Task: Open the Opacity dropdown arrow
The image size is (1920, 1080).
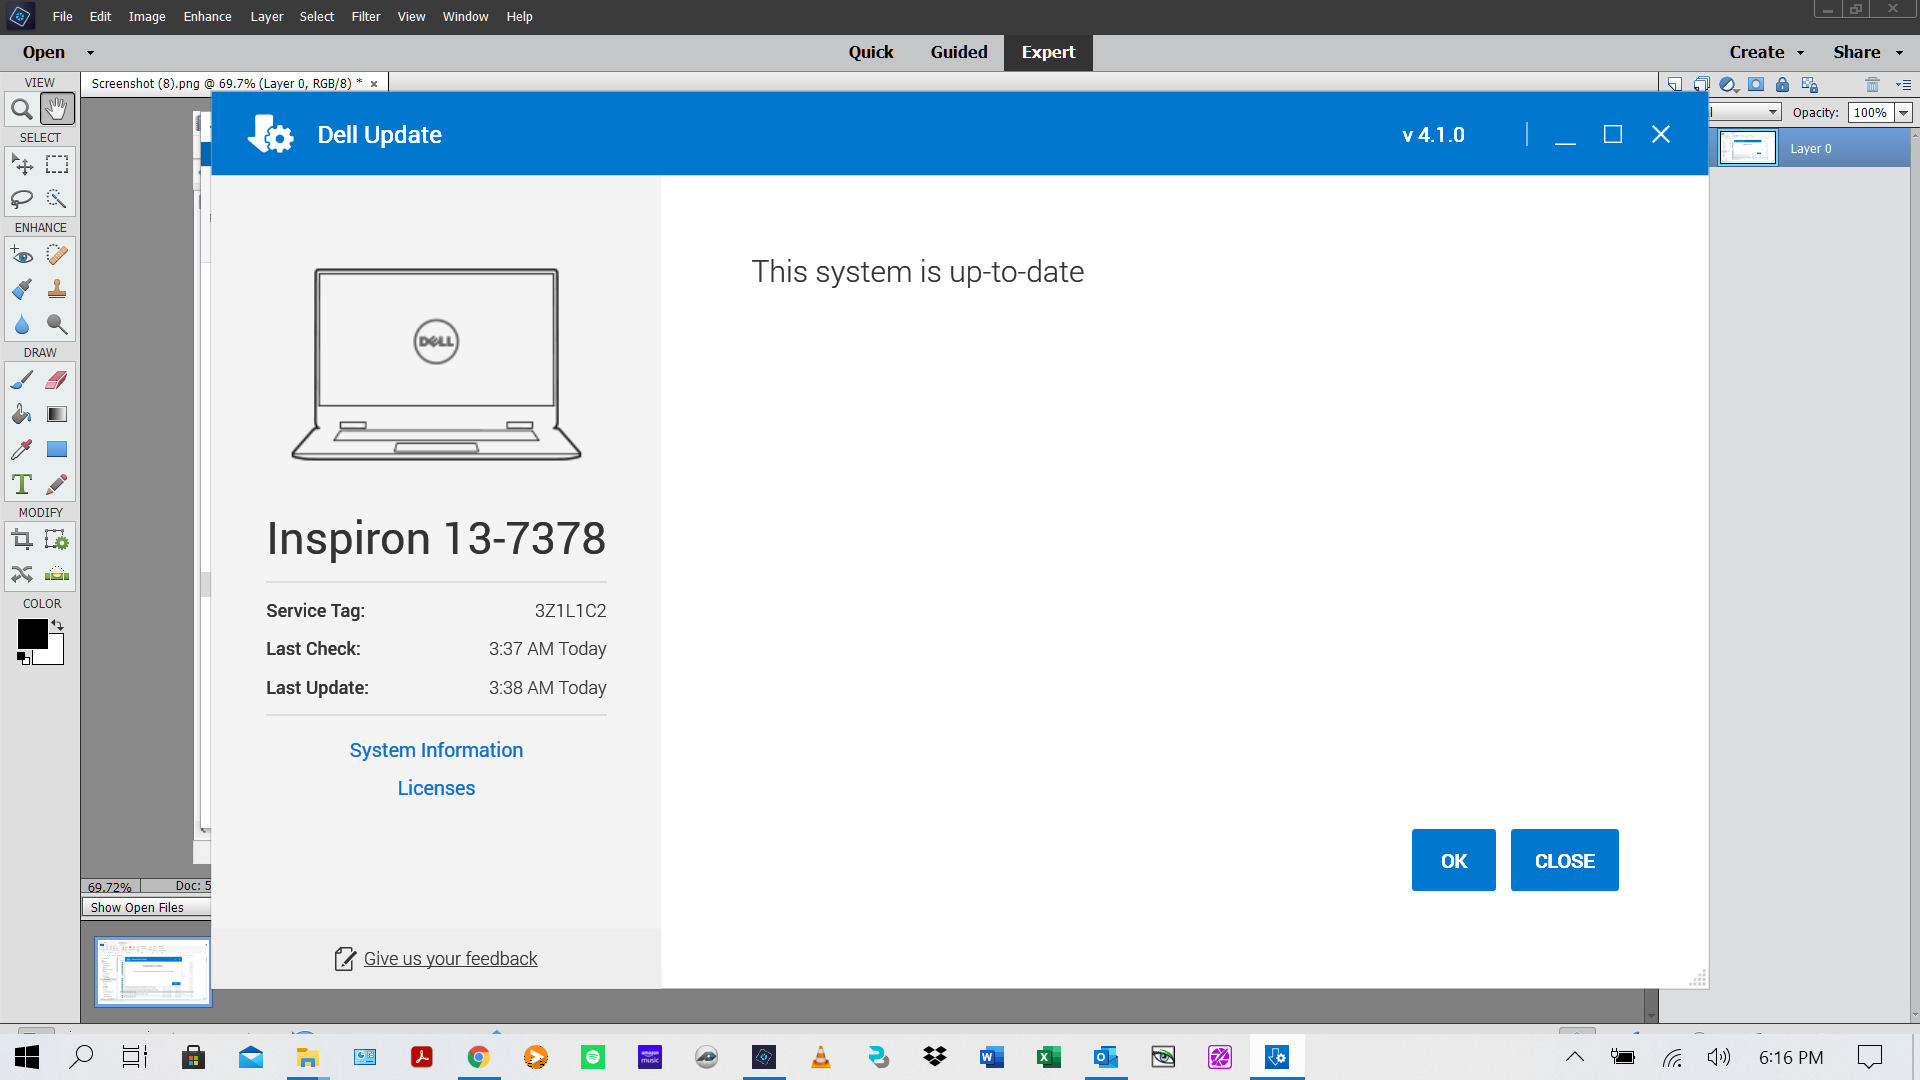Action: click(x=1904, y=113)
